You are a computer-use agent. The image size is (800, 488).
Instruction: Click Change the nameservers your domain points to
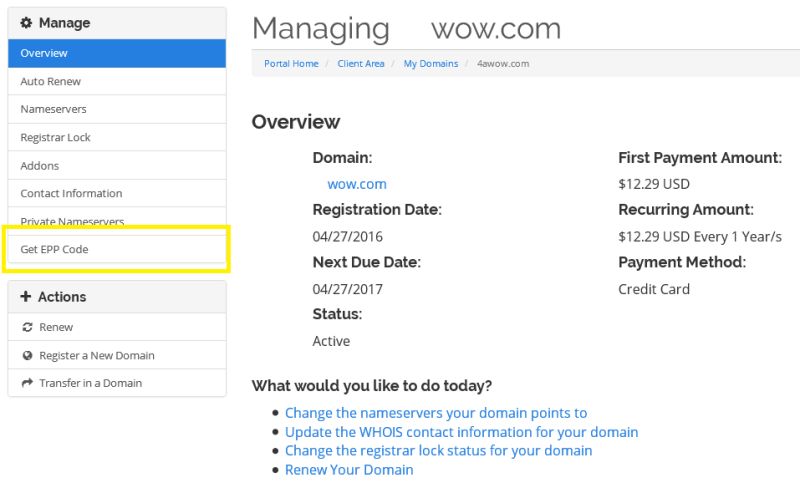[x=436, y=412]
